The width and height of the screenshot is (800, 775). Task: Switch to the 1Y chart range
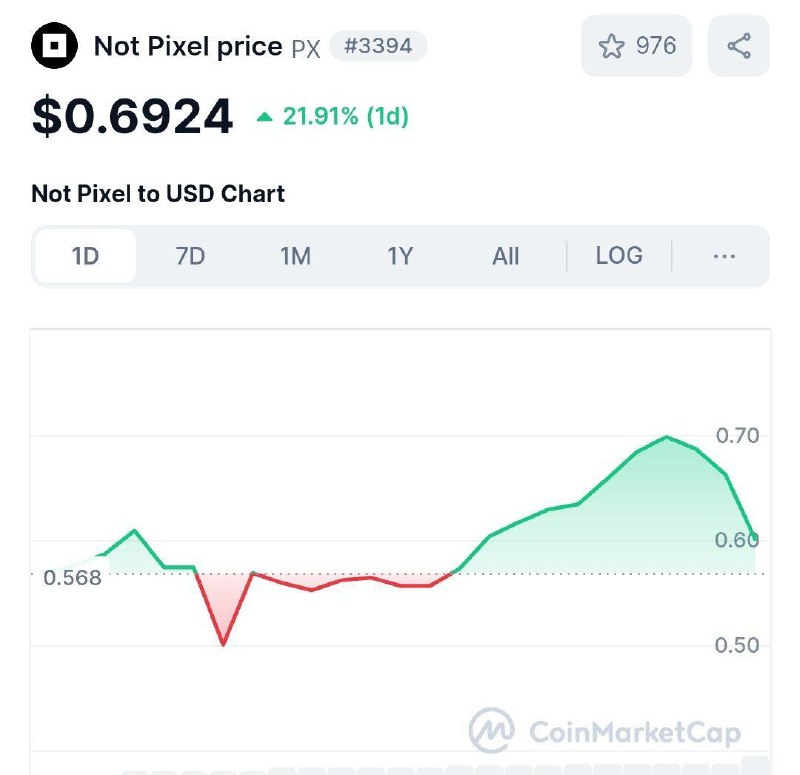point(400,256)
